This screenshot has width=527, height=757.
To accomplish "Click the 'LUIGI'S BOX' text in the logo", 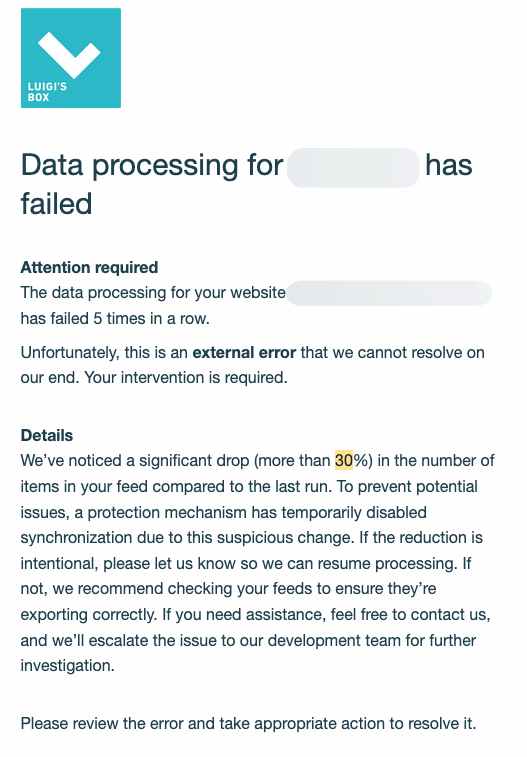I will [47, 92].
